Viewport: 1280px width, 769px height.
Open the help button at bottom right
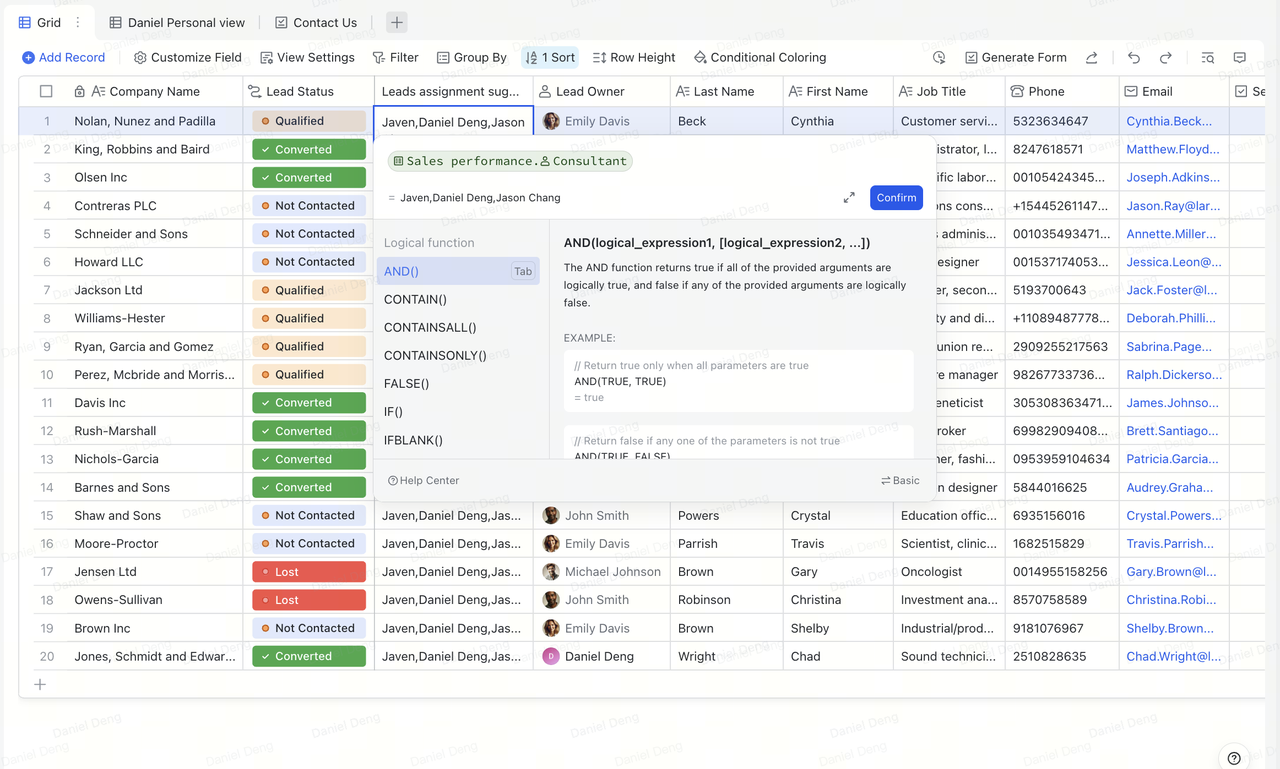click(1234, 758)
